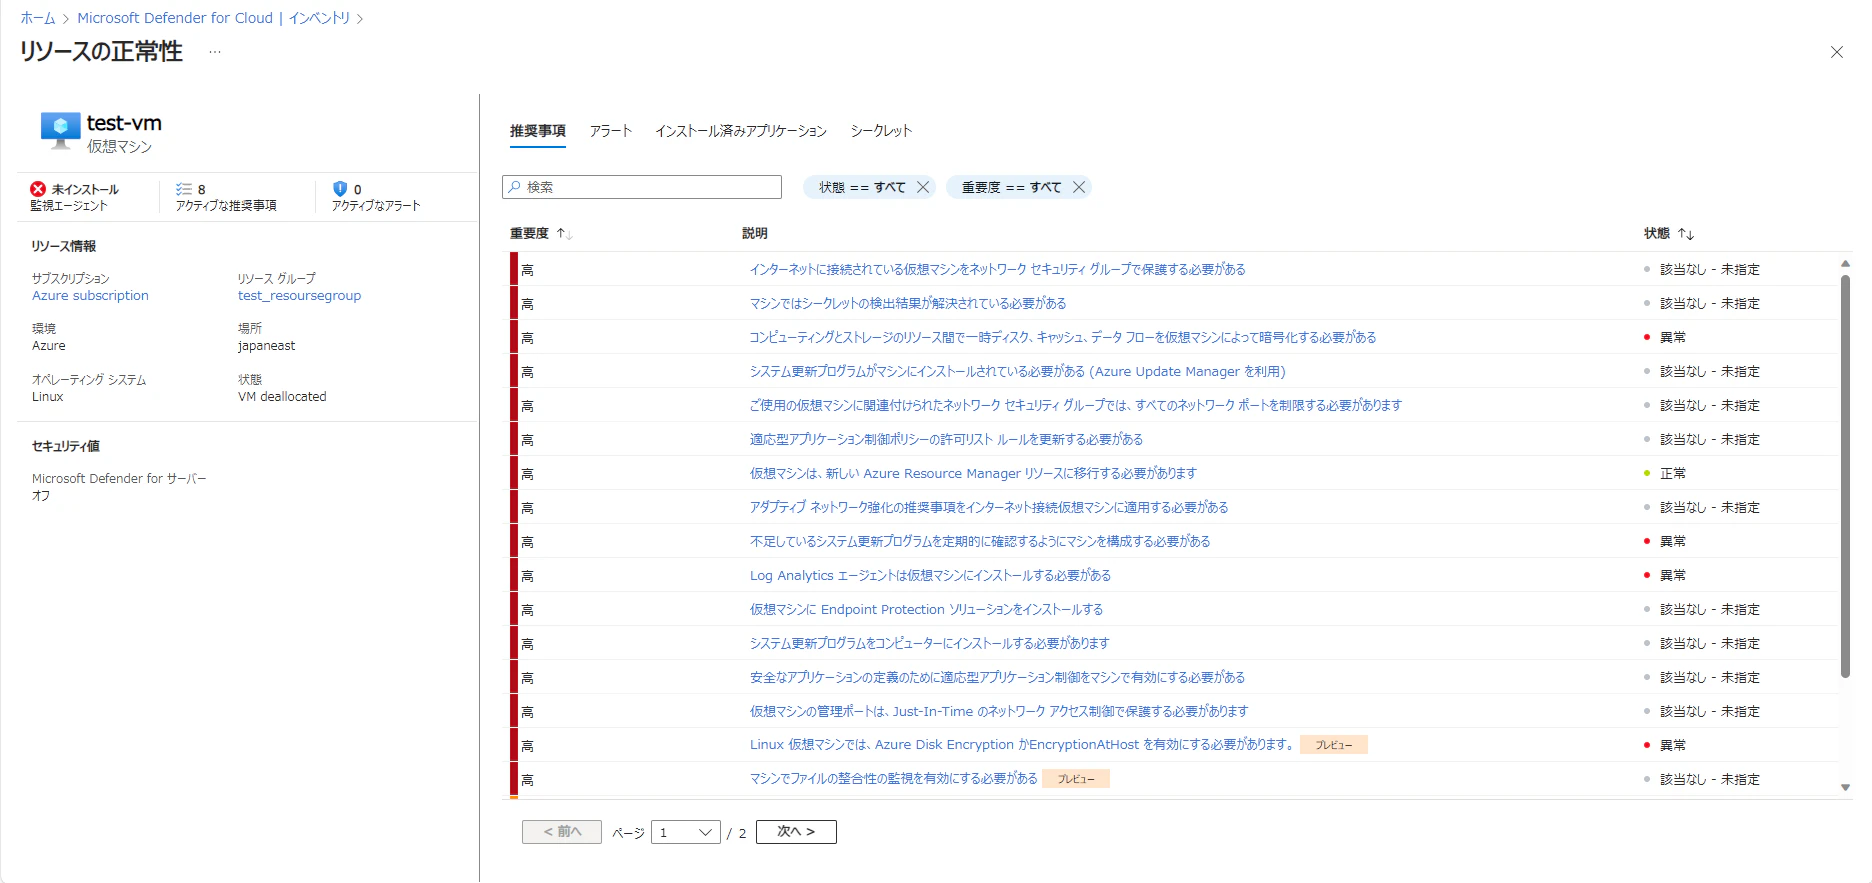Click the japaneast location value
The height and width of the screenshot is (883, 1872).
(x=267, y=346)
